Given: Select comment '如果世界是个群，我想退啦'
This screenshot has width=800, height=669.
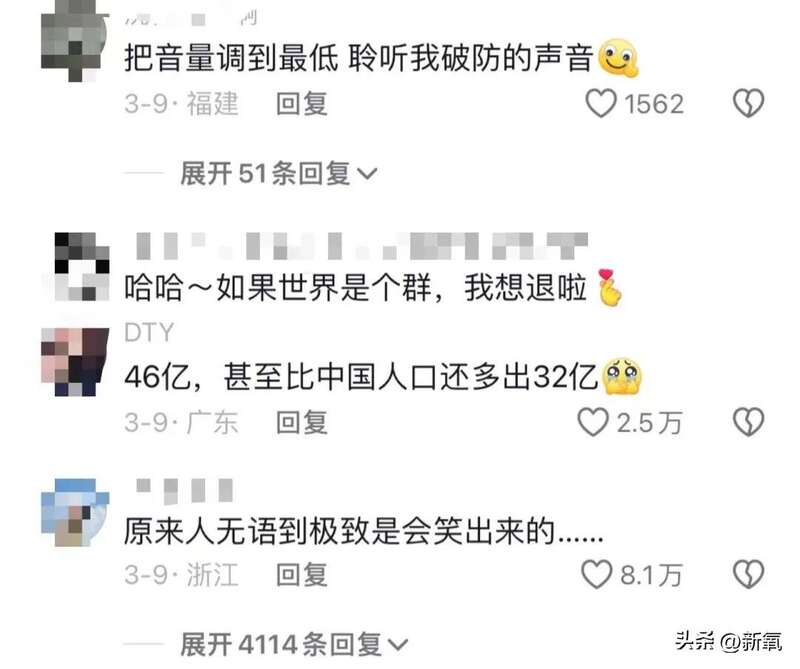Looking at the screenshot, I should point(374,287).
